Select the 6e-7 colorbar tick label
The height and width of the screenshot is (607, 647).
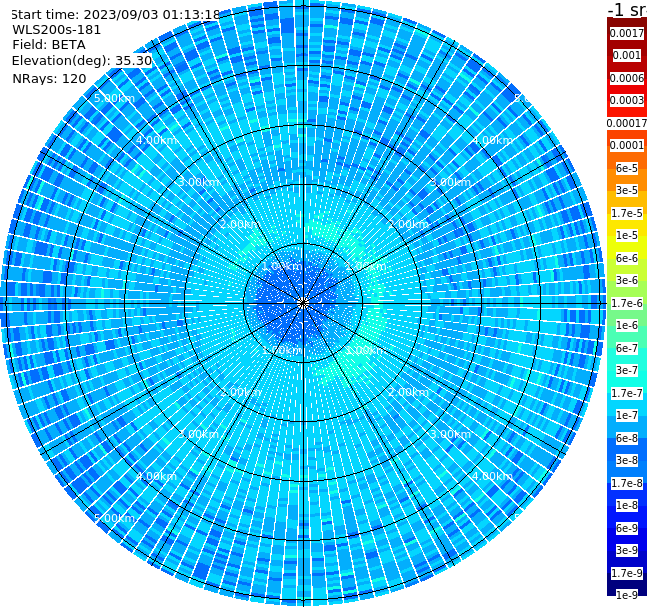coord(627,348)
